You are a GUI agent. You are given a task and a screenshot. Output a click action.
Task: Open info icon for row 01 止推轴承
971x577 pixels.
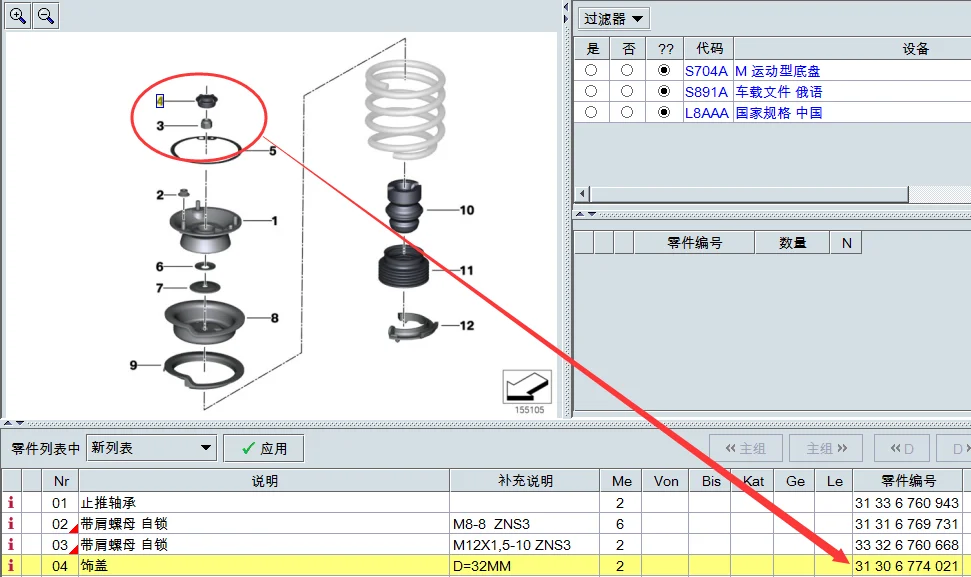pyautogui.click(x=11, y=503)
